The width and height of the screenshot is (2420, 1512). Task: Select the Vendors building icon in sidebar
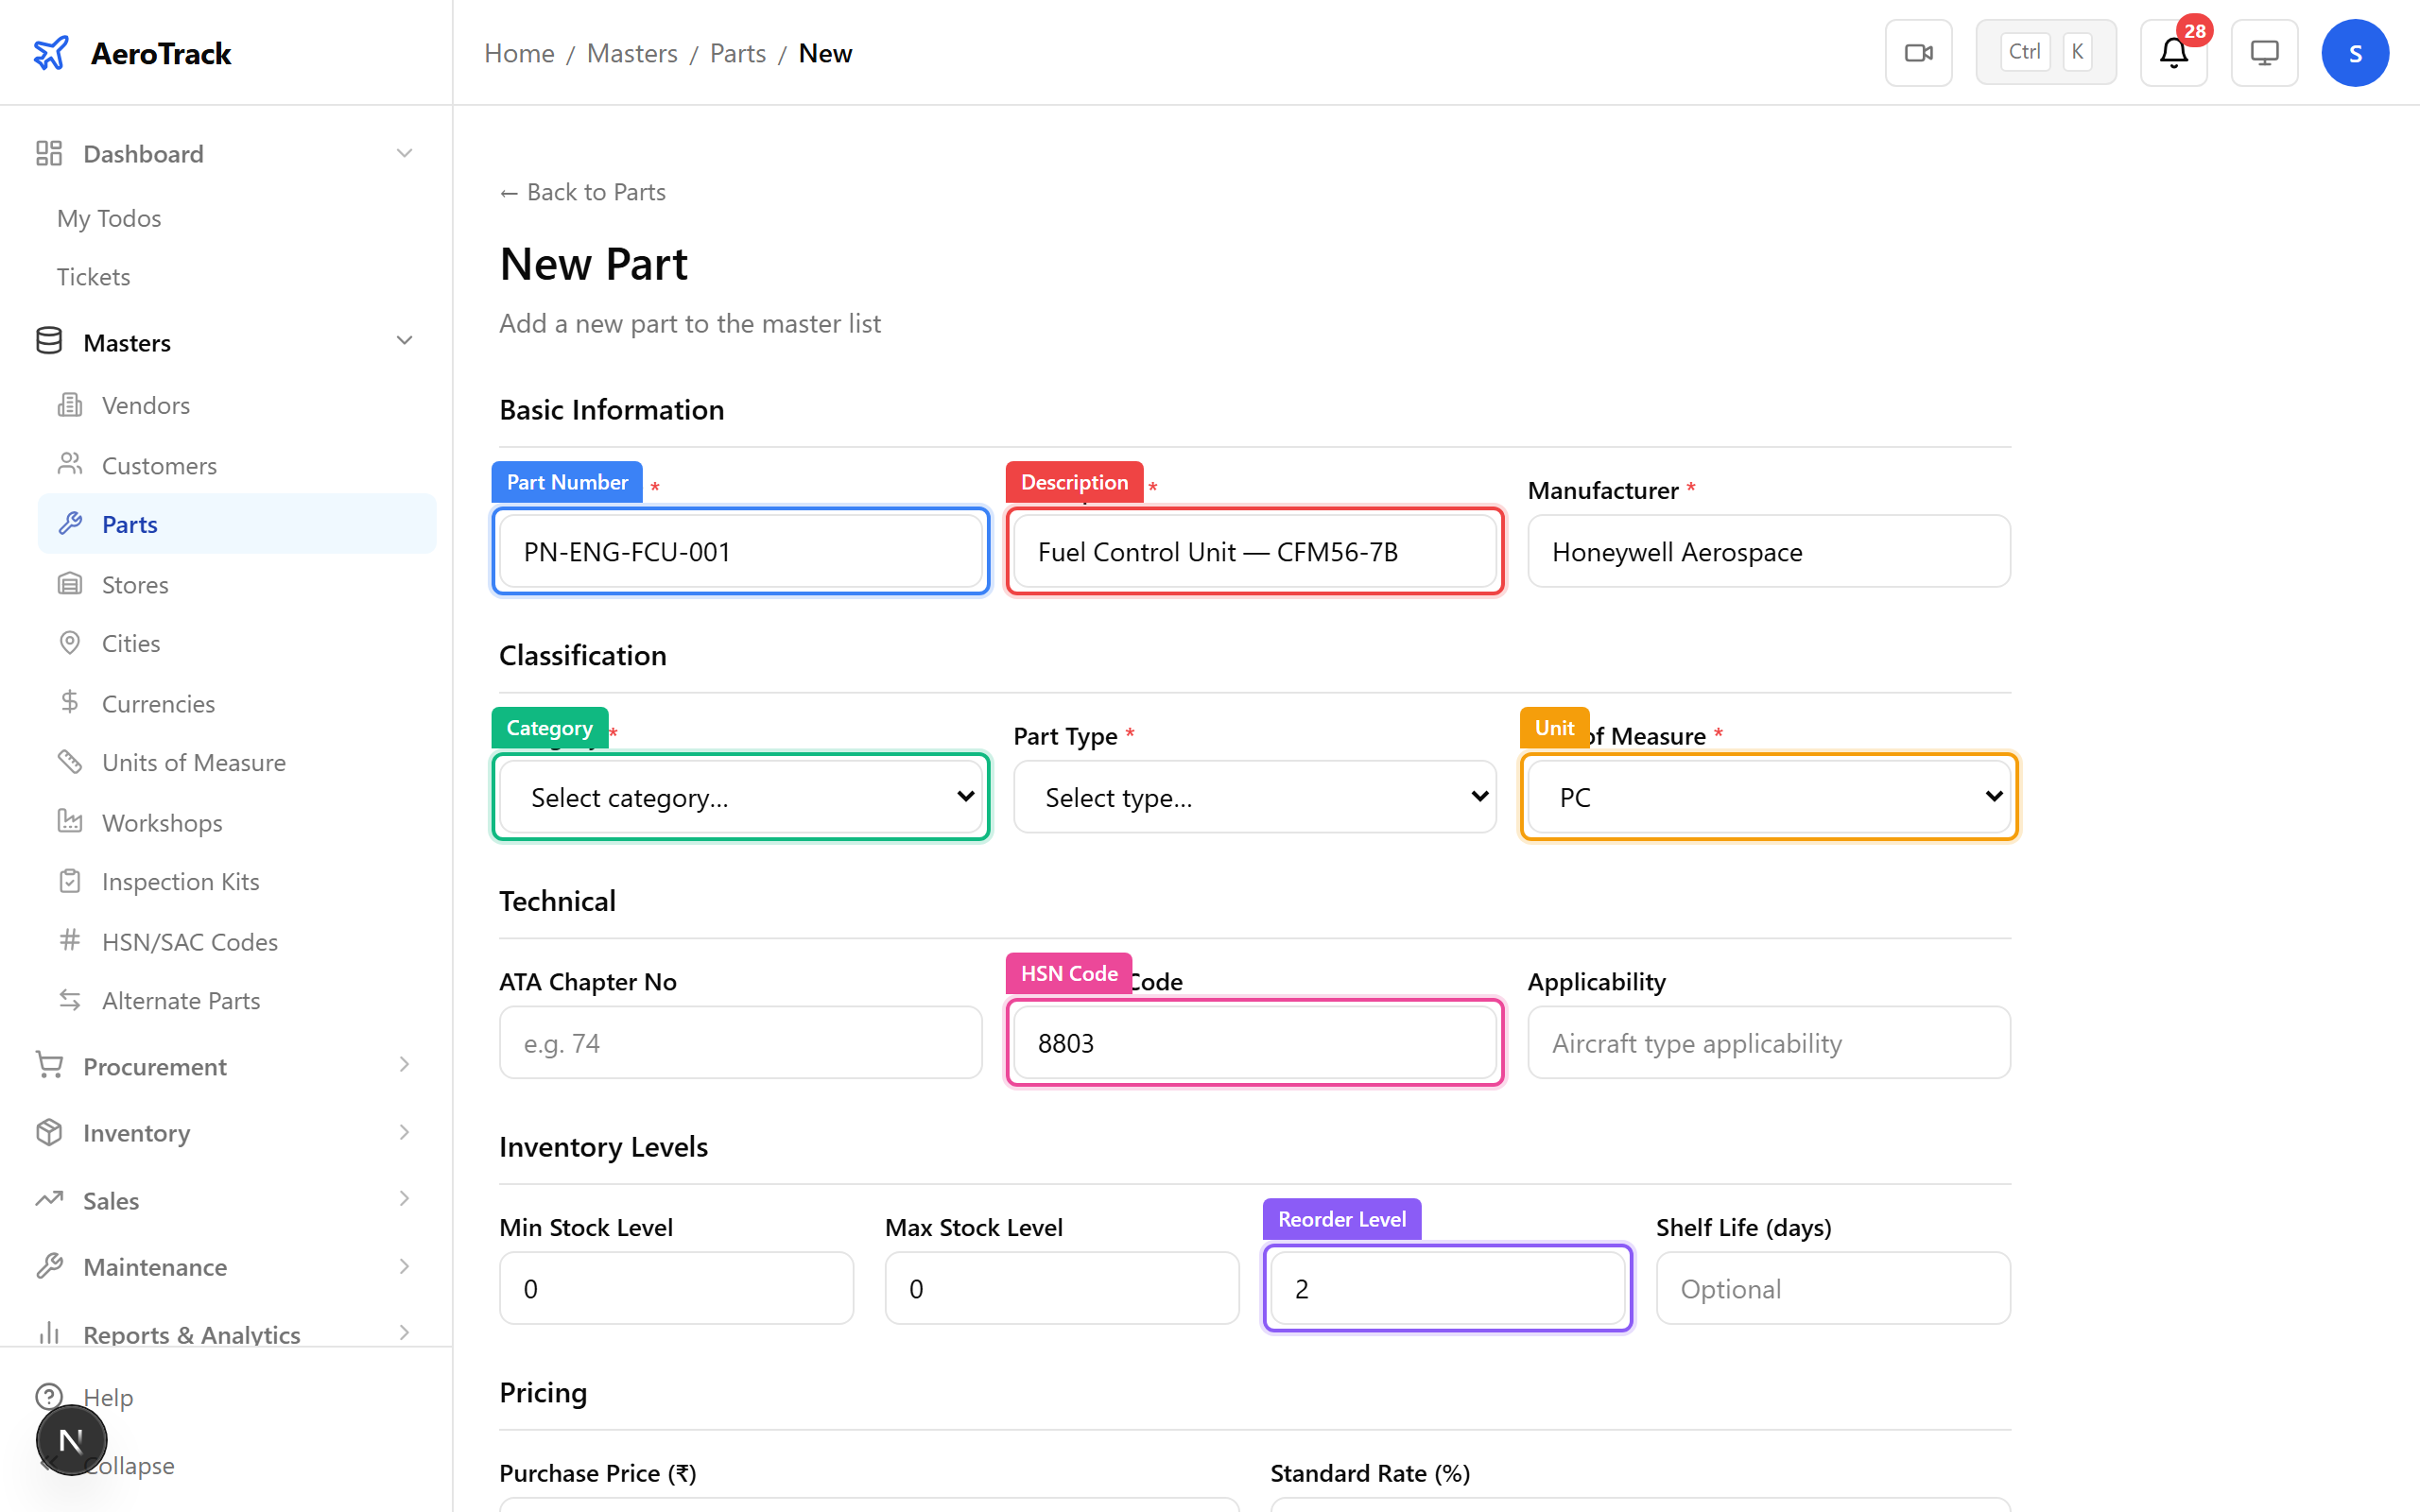pyautogui.click(x=69, y=404)
